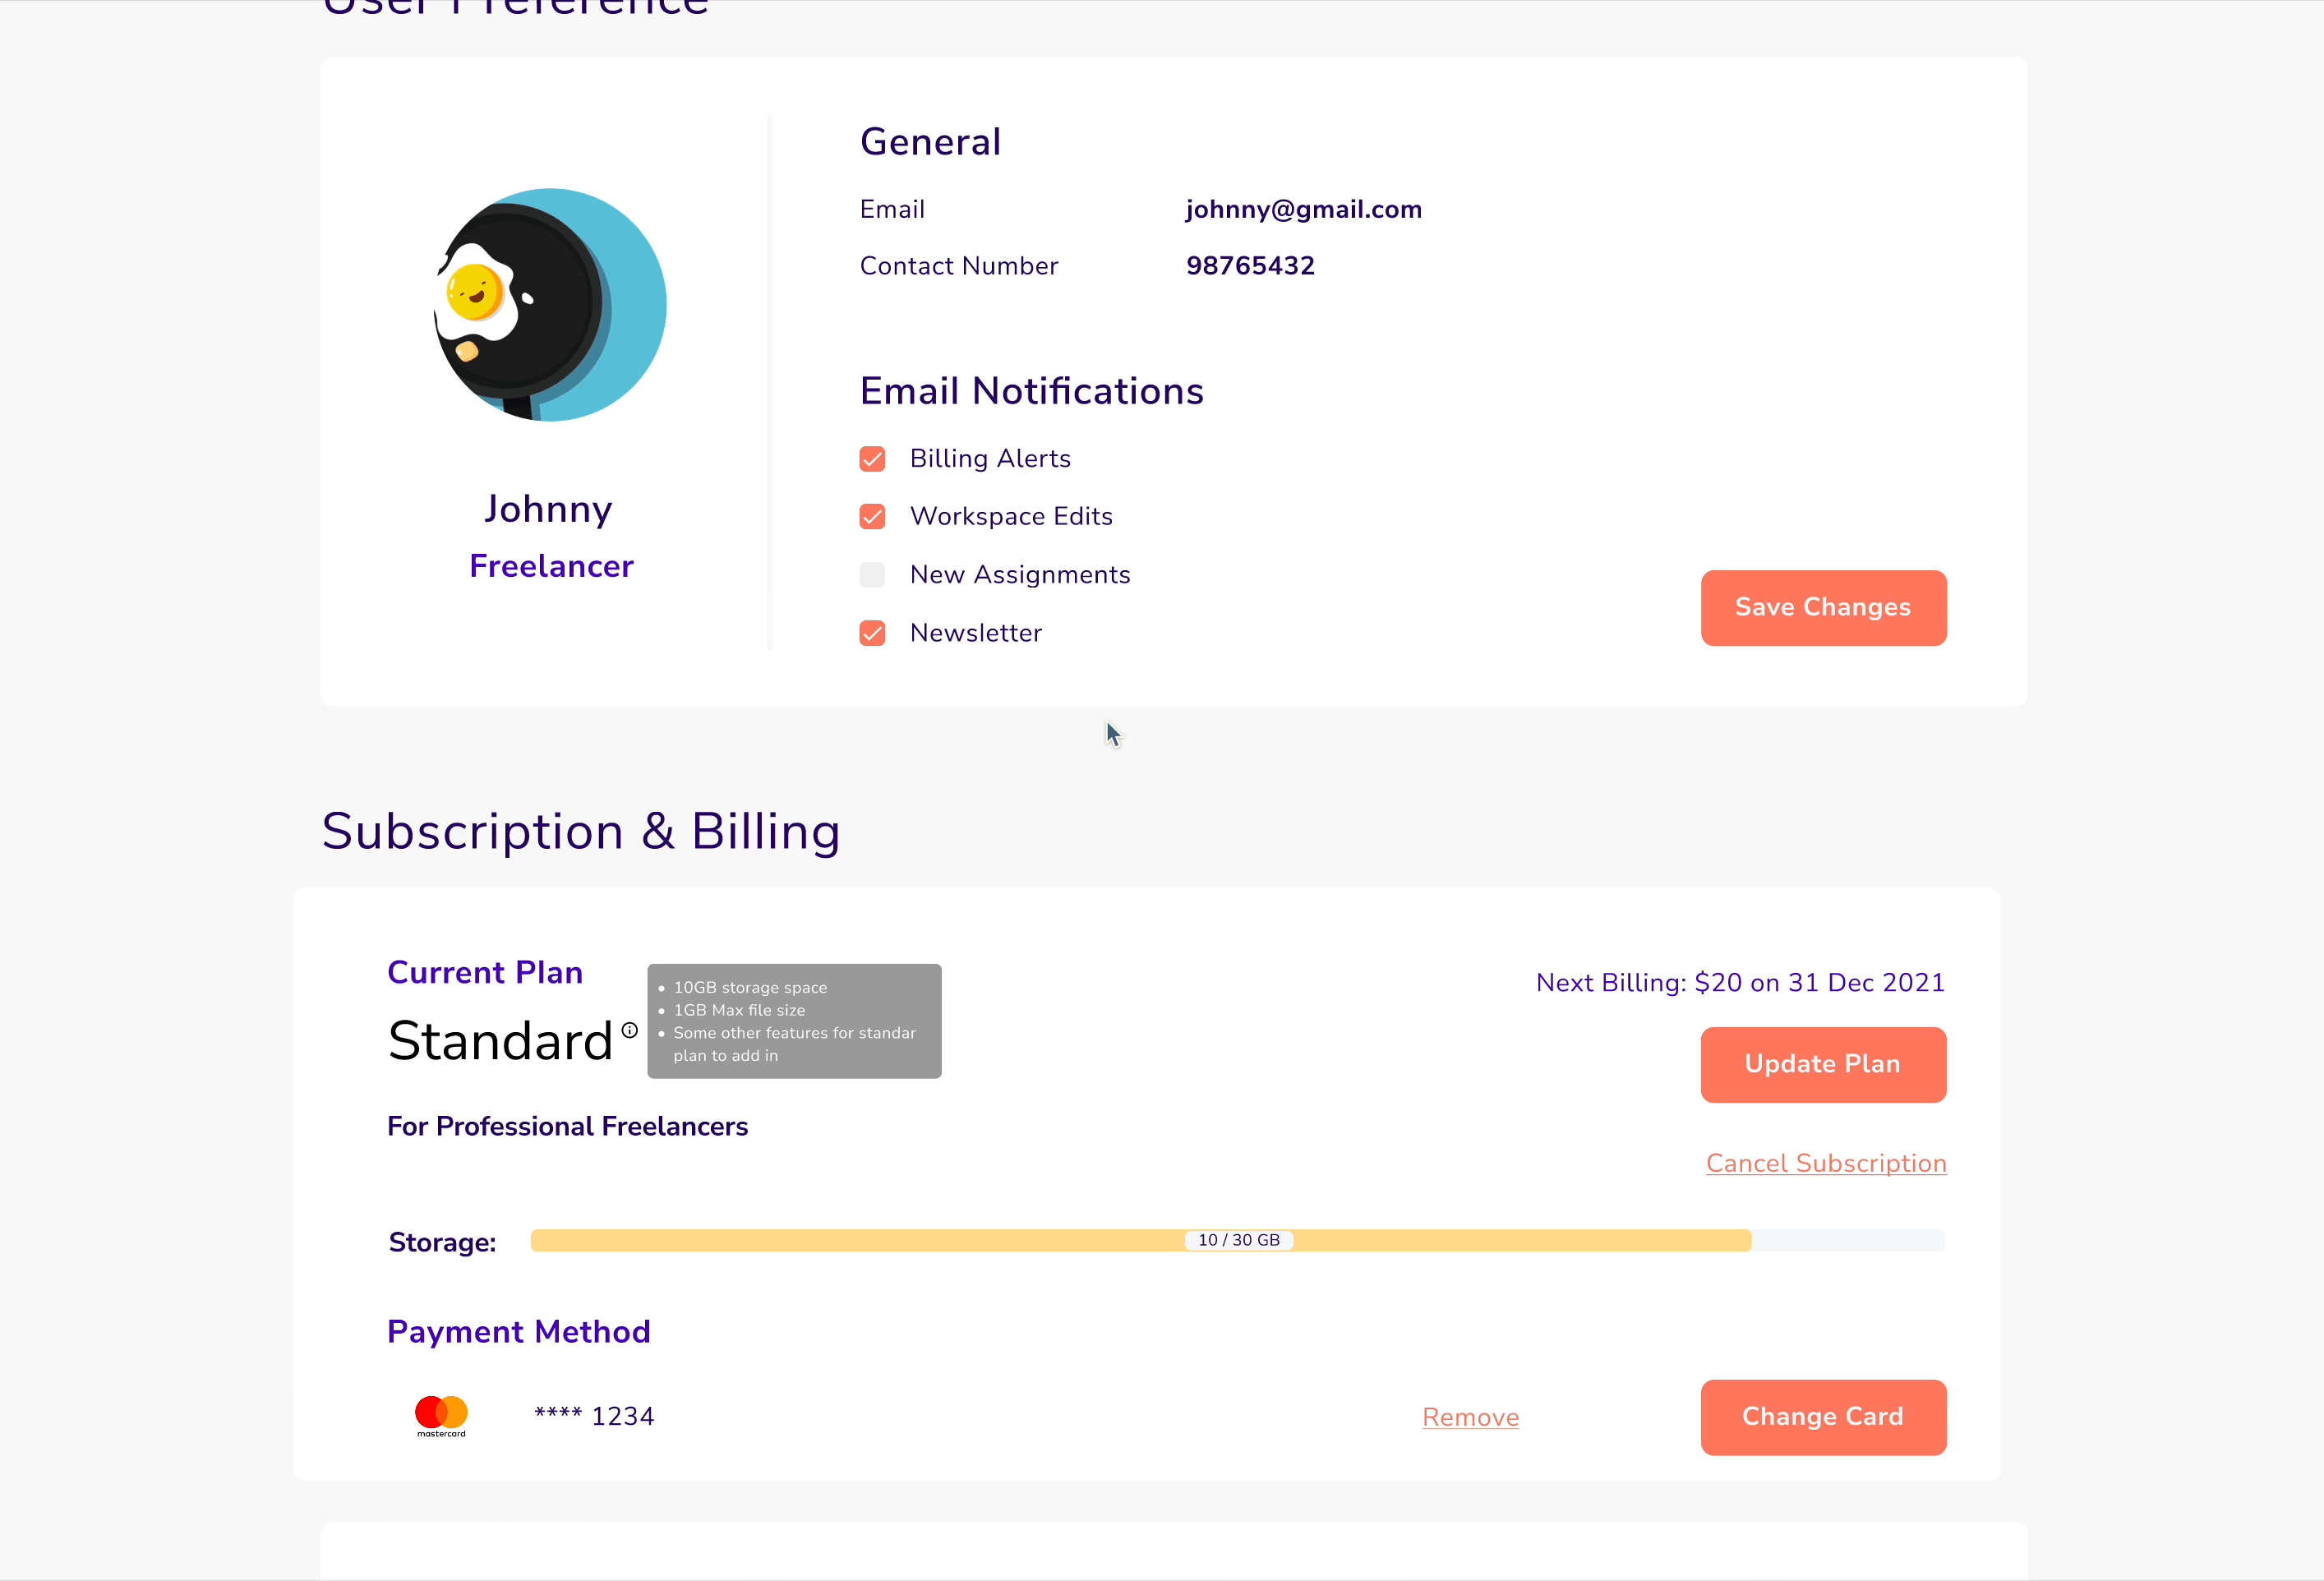
Task: Click the contact number 98765432
Action: (1250, 266)
